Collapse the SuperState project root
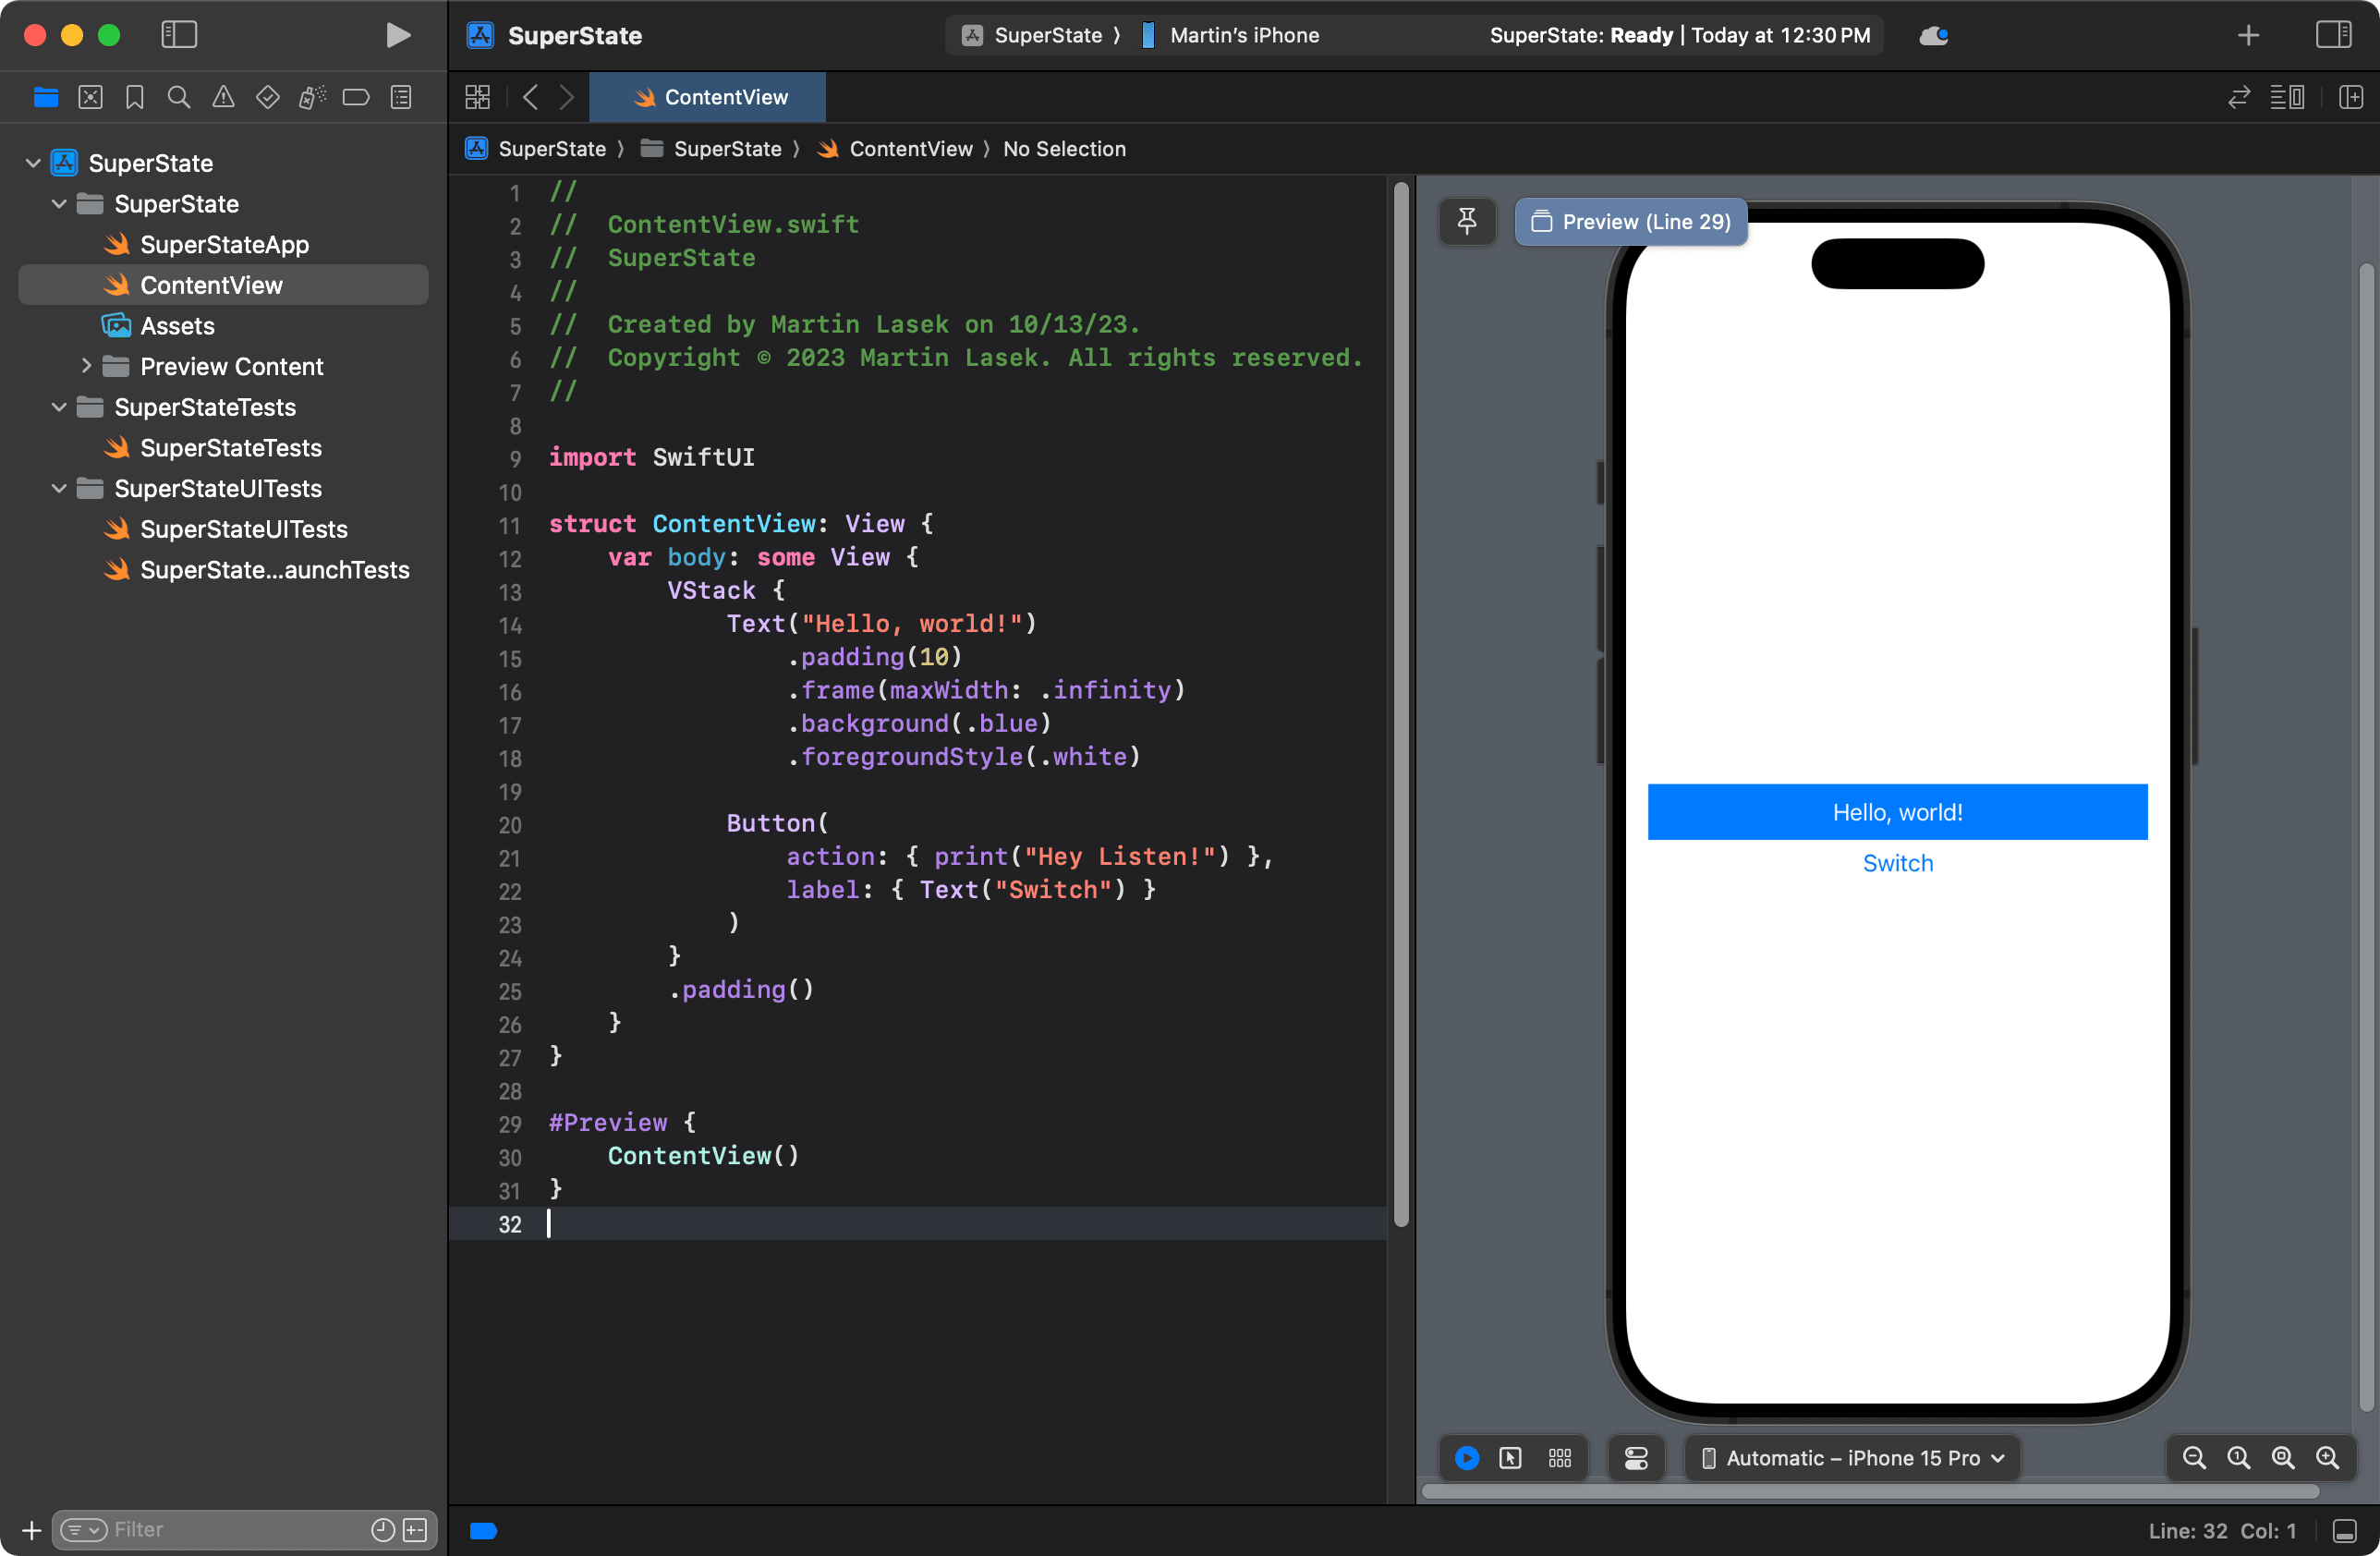 pyautogui.click(x=33, y=162)
